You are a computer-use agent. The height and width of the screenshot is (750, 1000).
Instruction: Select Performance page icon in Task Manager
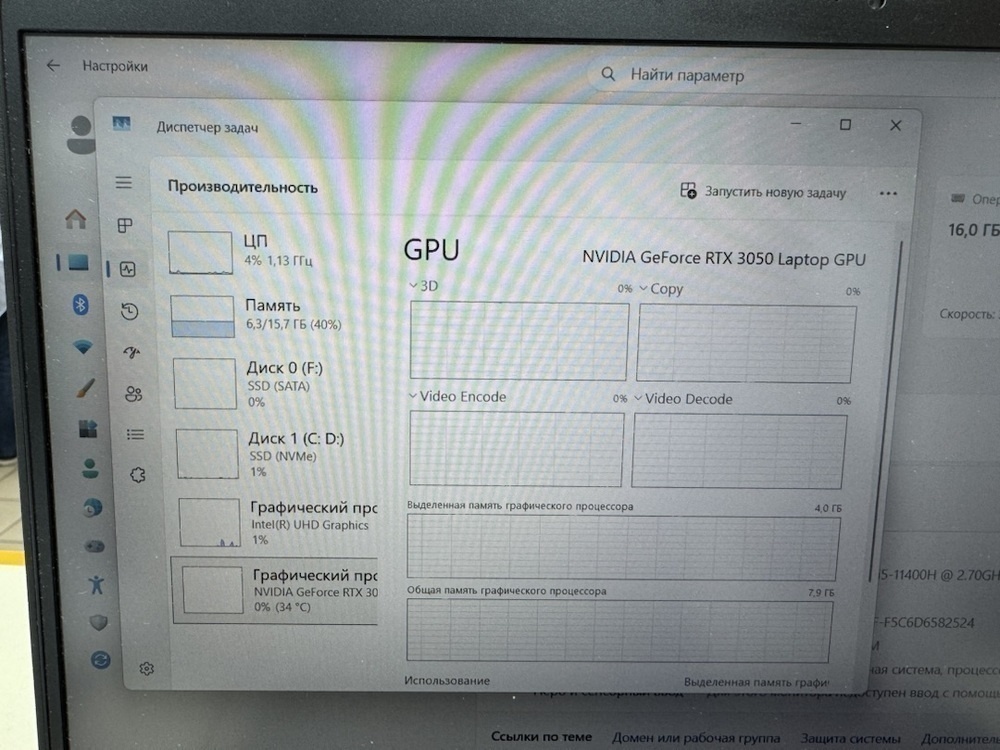[x=128, y=269]
